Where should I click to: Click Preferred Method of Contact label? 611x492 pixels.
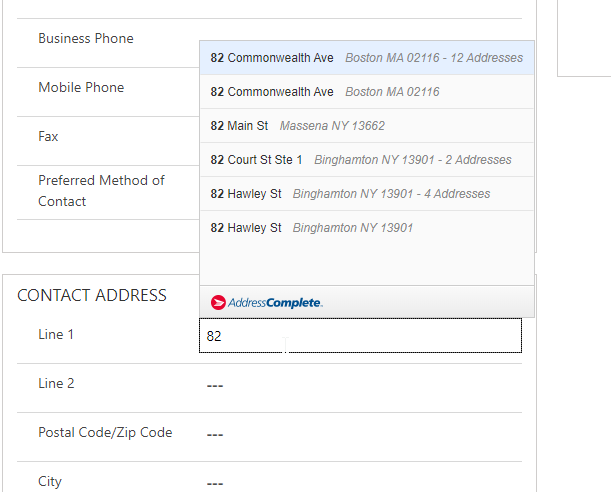pos(101,191)
